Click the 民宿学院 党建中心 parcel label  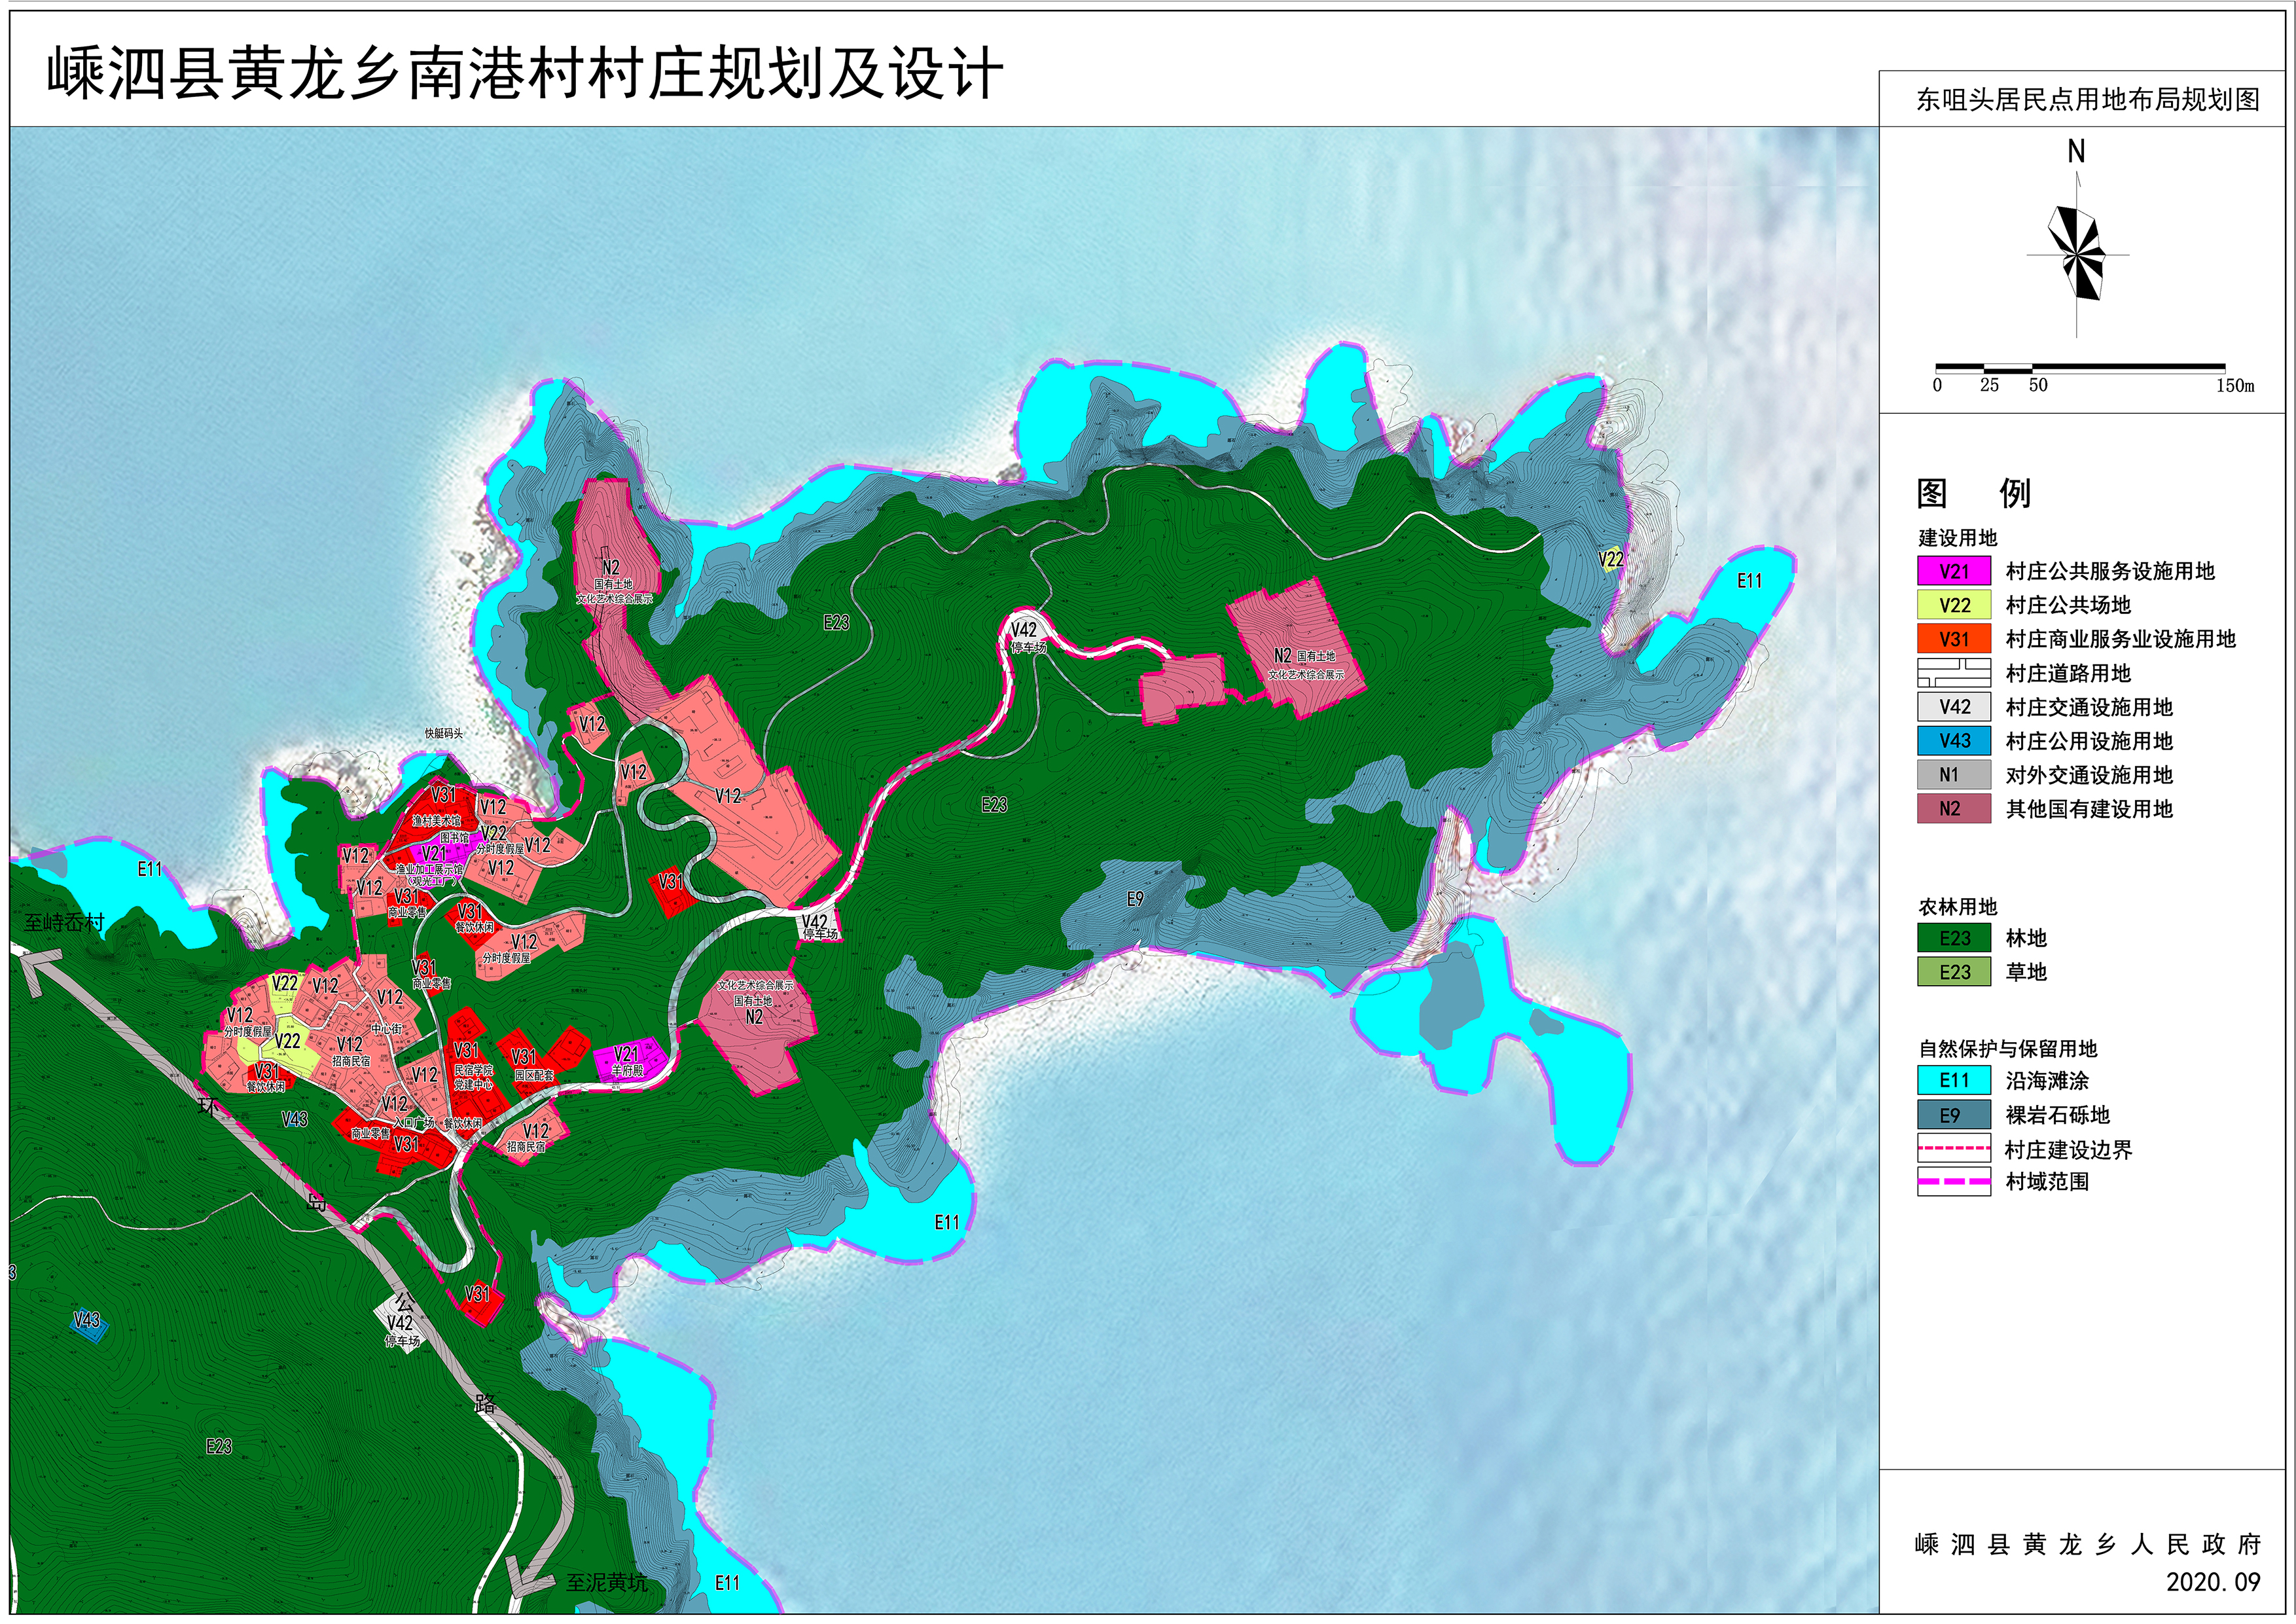click(473, 1077)
